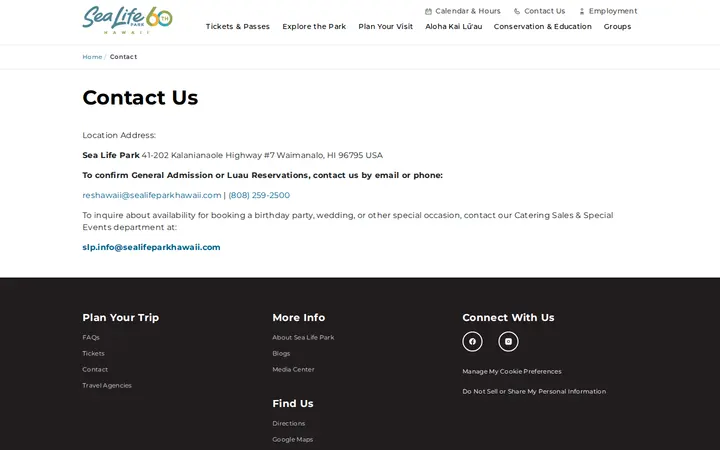Click the slp.info@sealifeparkhawaii.com email link
Viewport: 720px width, 450px height.
[x=151, y=247]
